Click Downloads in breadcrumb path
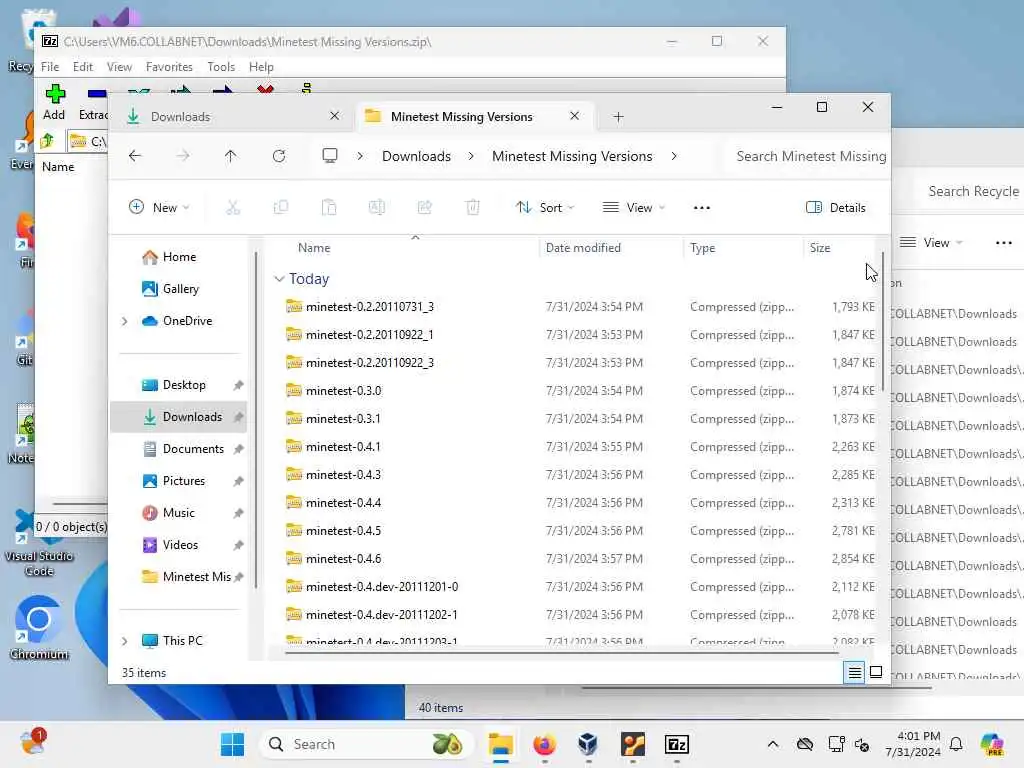Screen dimensions: 1024x768 [417, 156]
